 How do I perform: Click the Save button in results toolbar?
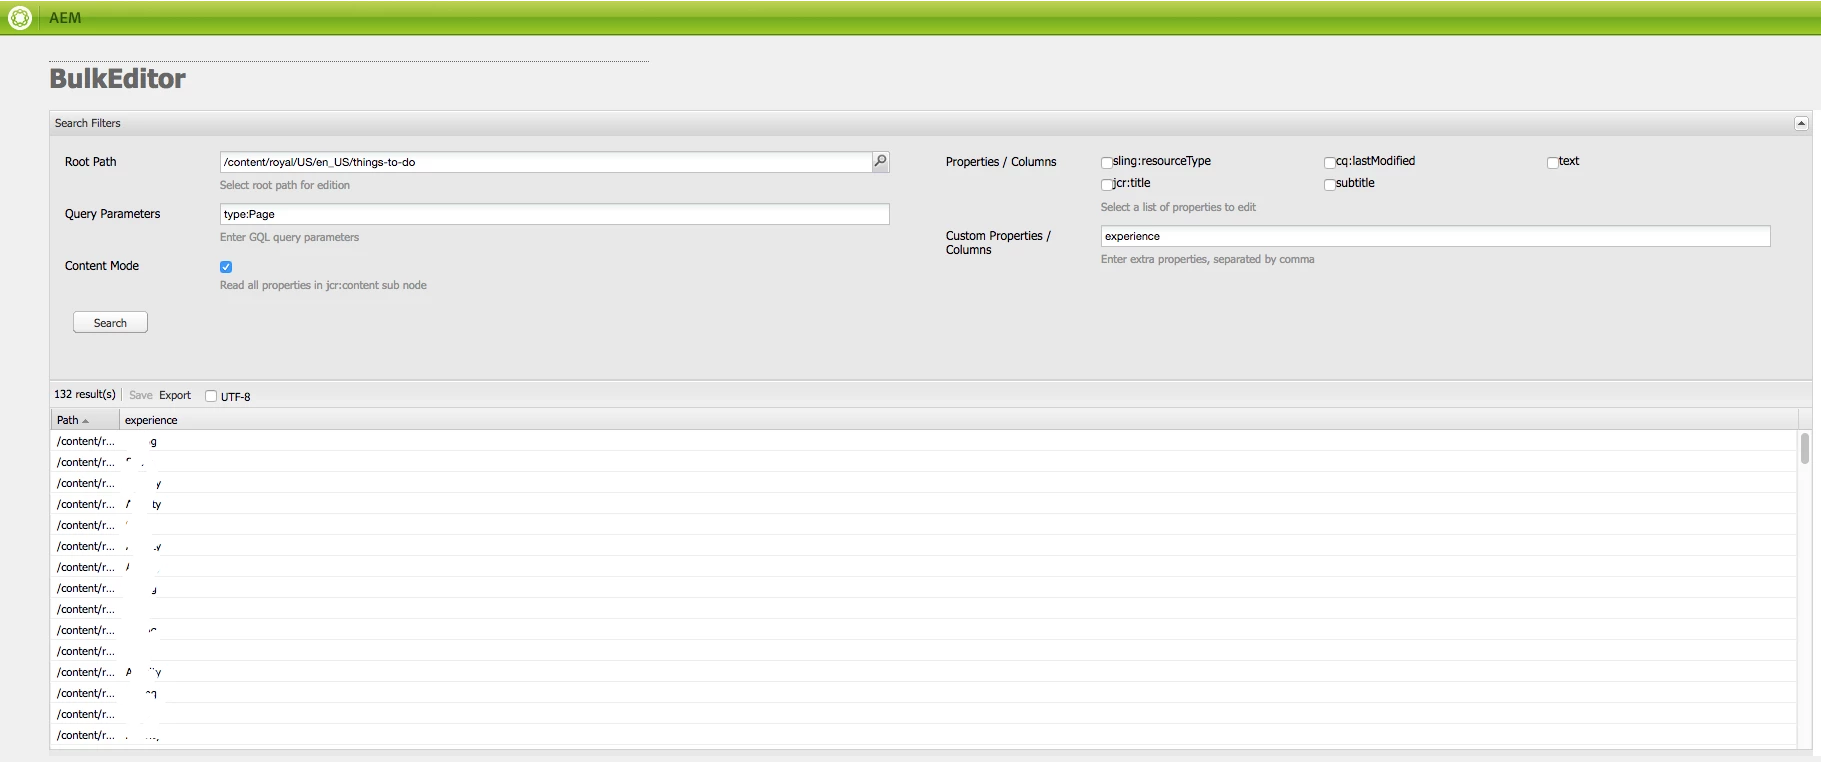tap(141, 395)
